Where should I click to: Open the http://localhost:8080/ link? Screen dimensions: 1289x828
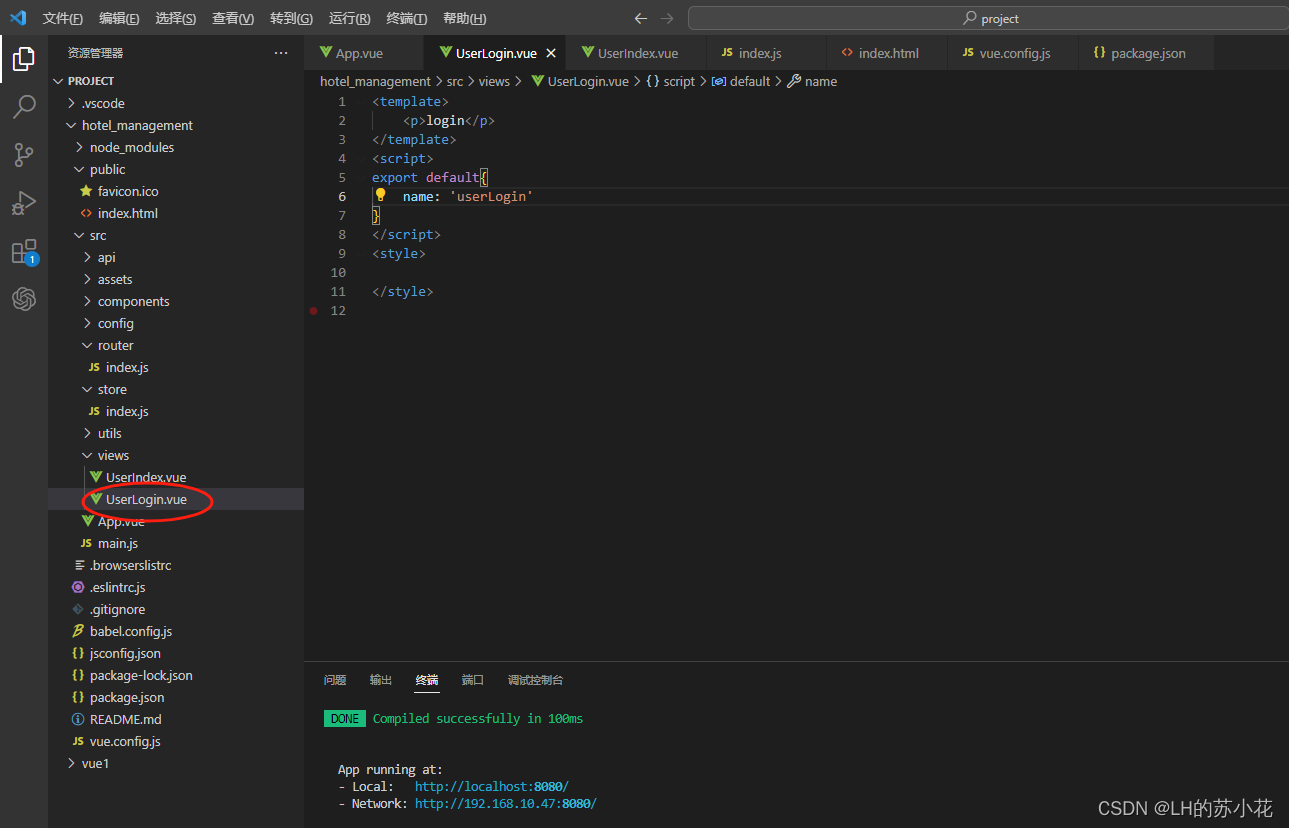(x=492, y=787)
